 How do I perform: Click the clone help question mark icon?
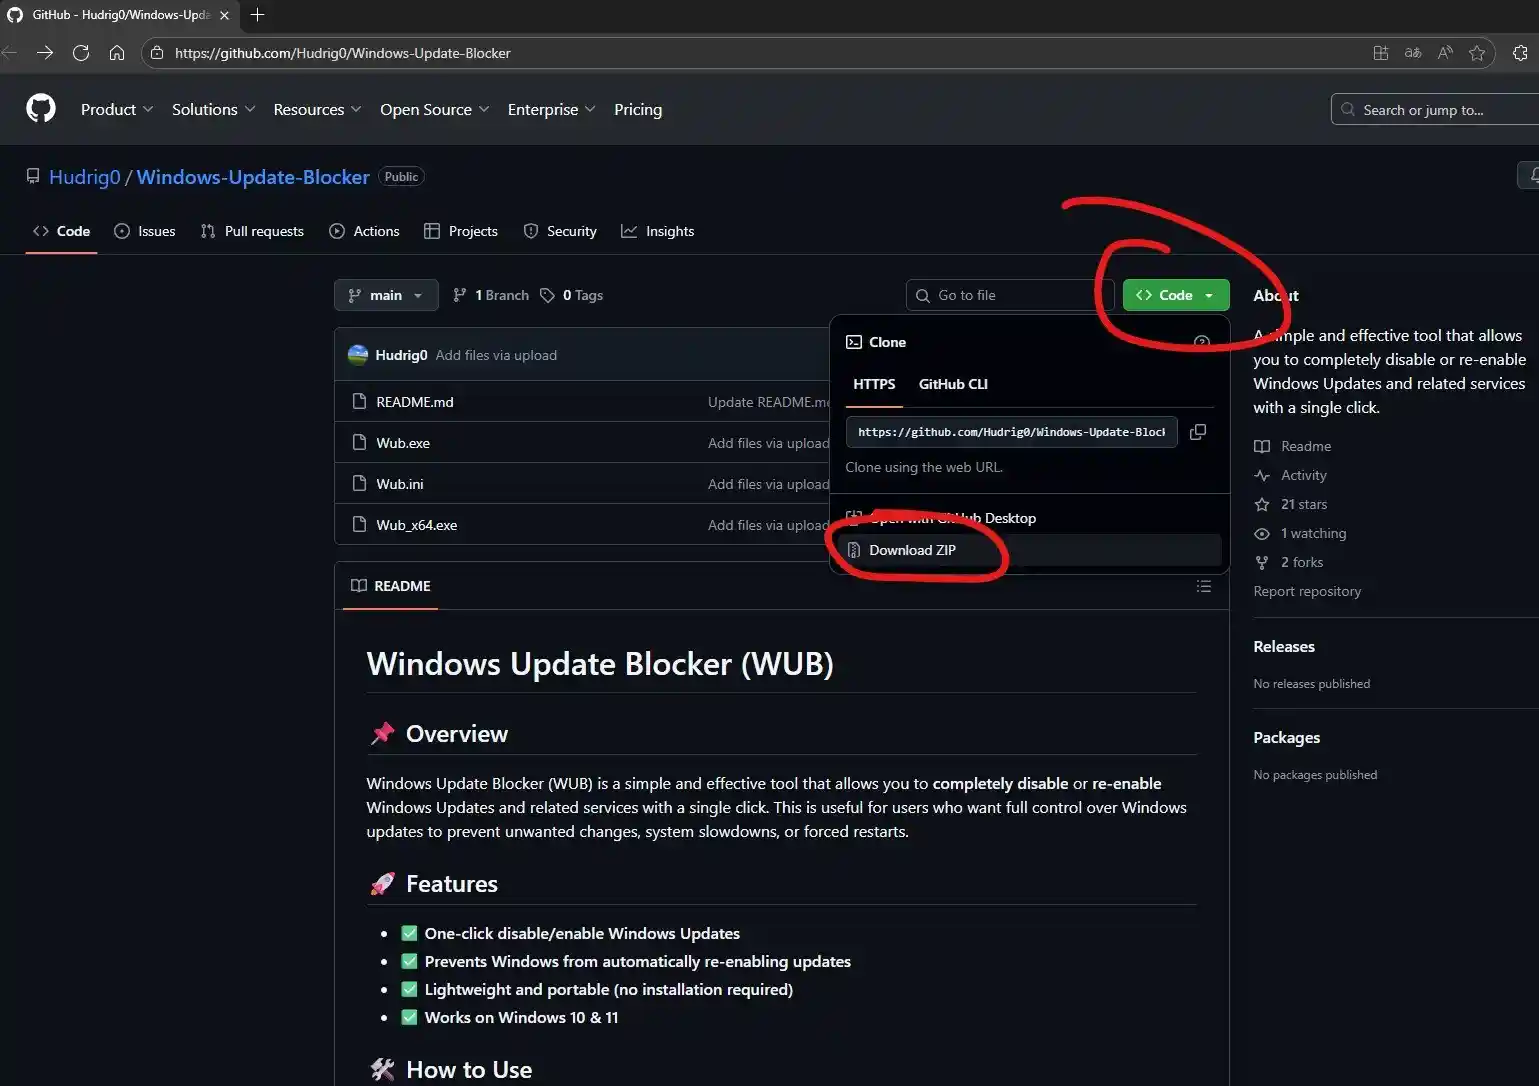(1201, 342)
